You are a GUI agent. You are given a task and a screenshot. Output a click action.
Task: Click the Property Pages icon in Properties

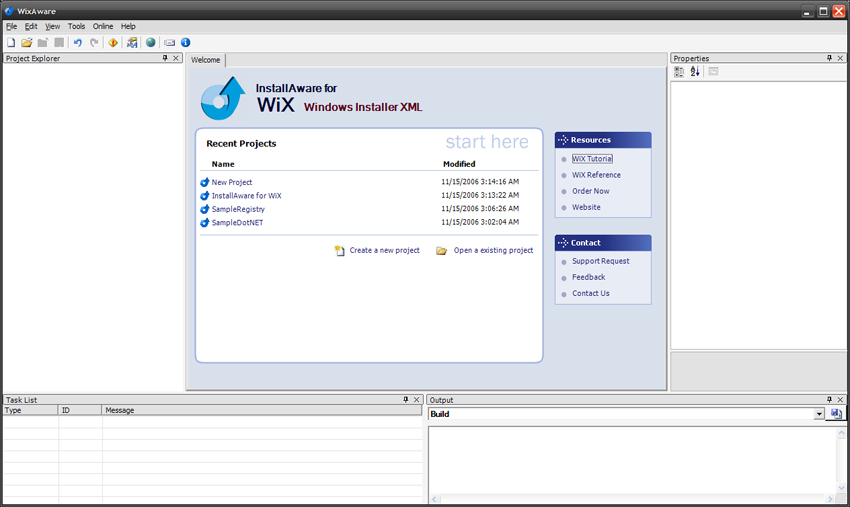point(713,72)
